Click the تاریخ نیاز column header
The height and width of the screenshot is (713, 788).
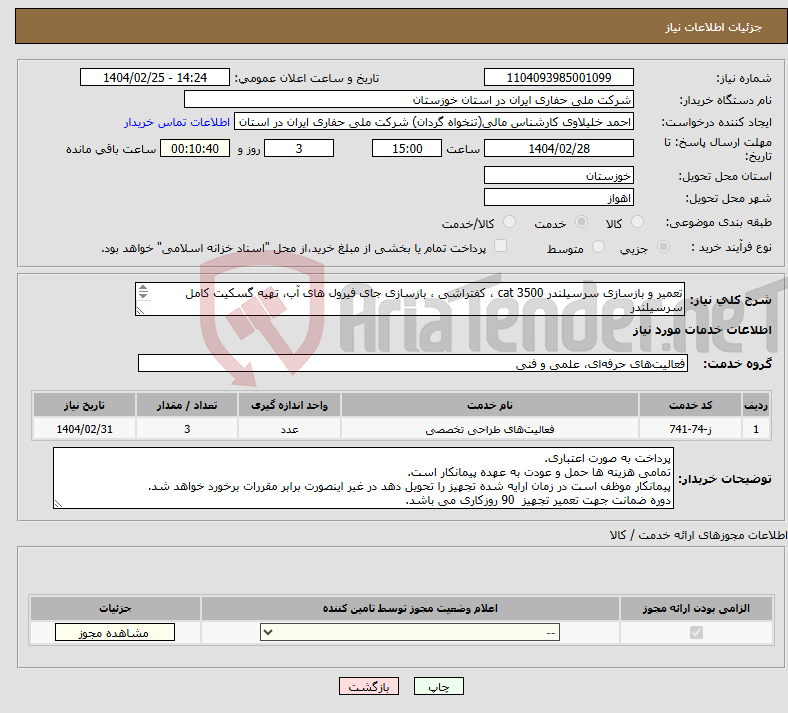coord(84,405)
